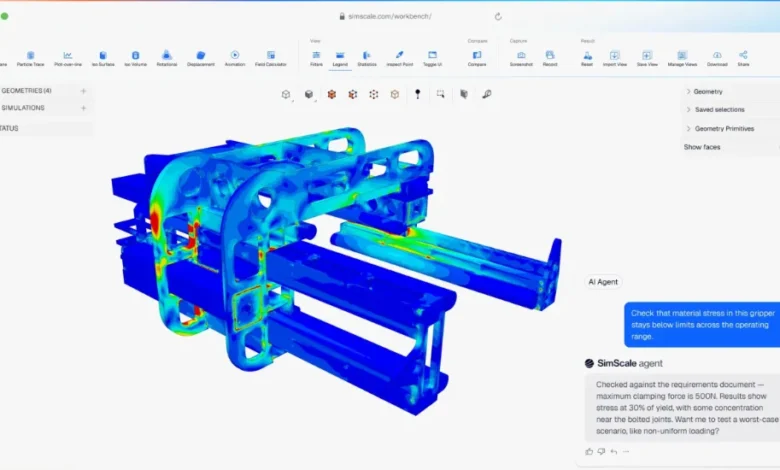Open the Field Calculator
Viewport: 780px width, 470px height.
(x=271, y=58)
